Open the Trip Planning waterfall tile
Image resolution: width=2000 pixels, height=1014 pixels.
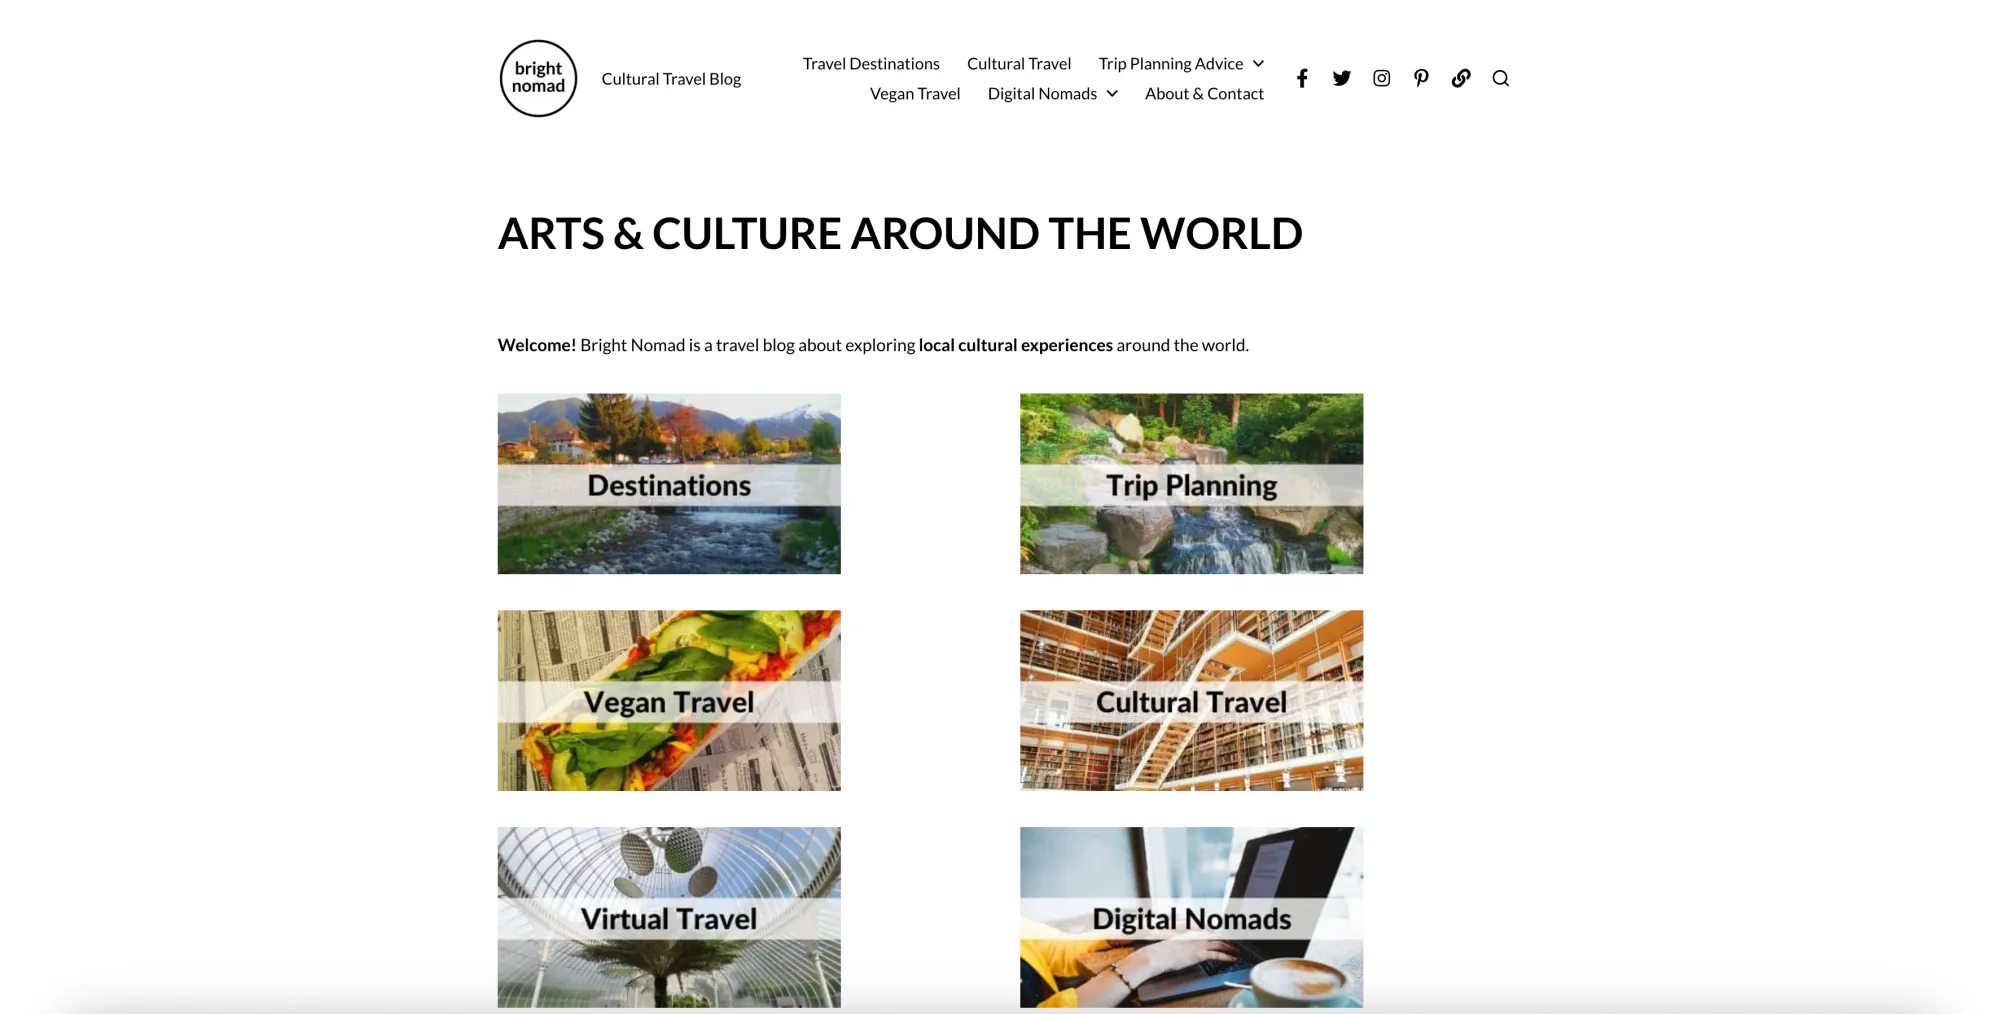click(1191, 483)
